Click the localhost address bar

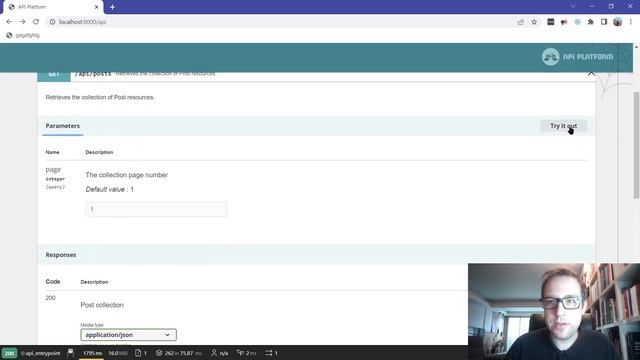point(282,22)
